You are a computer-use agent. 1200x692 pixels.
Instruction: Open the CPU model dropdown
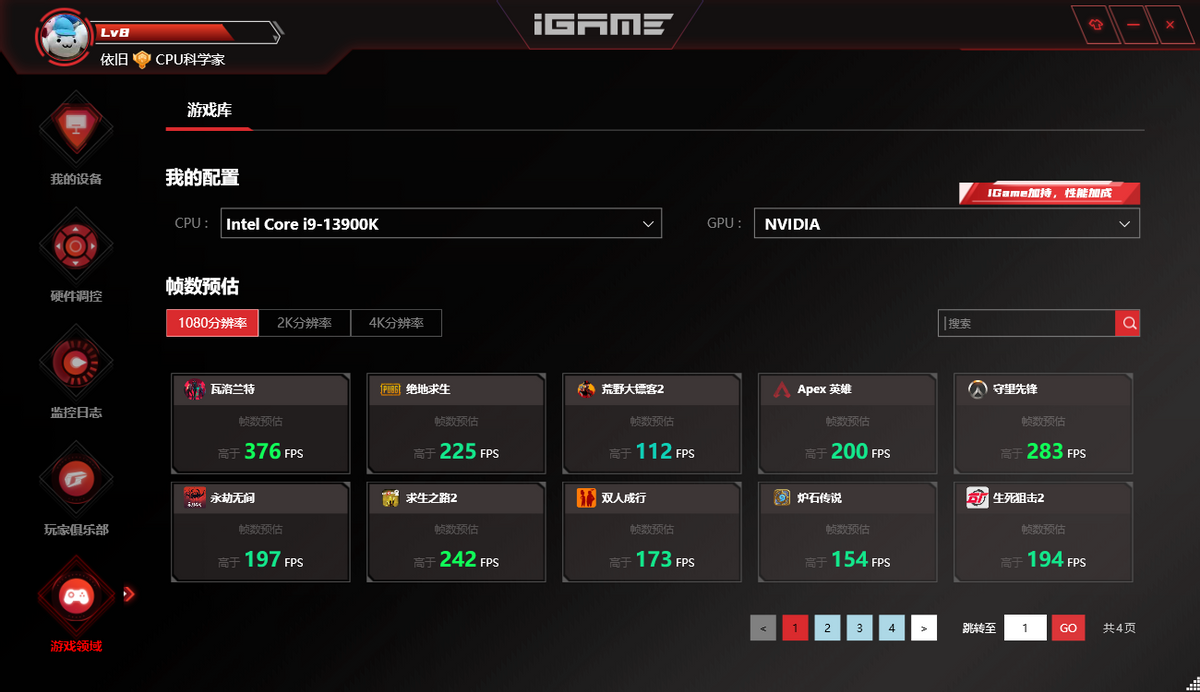(441, 223)
